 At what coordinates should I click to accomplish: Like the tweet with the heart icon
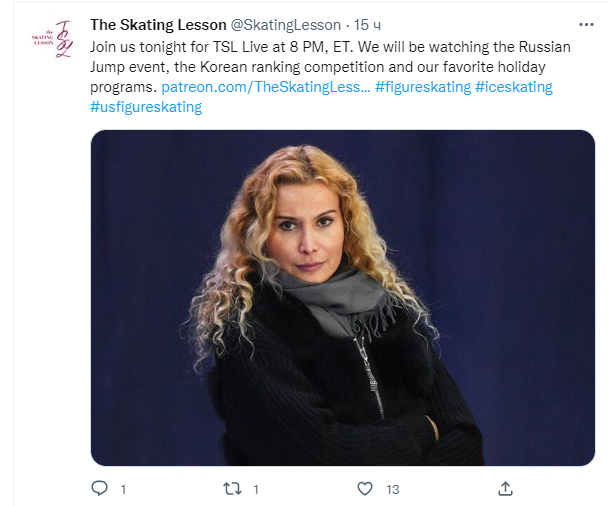(366, 489)
